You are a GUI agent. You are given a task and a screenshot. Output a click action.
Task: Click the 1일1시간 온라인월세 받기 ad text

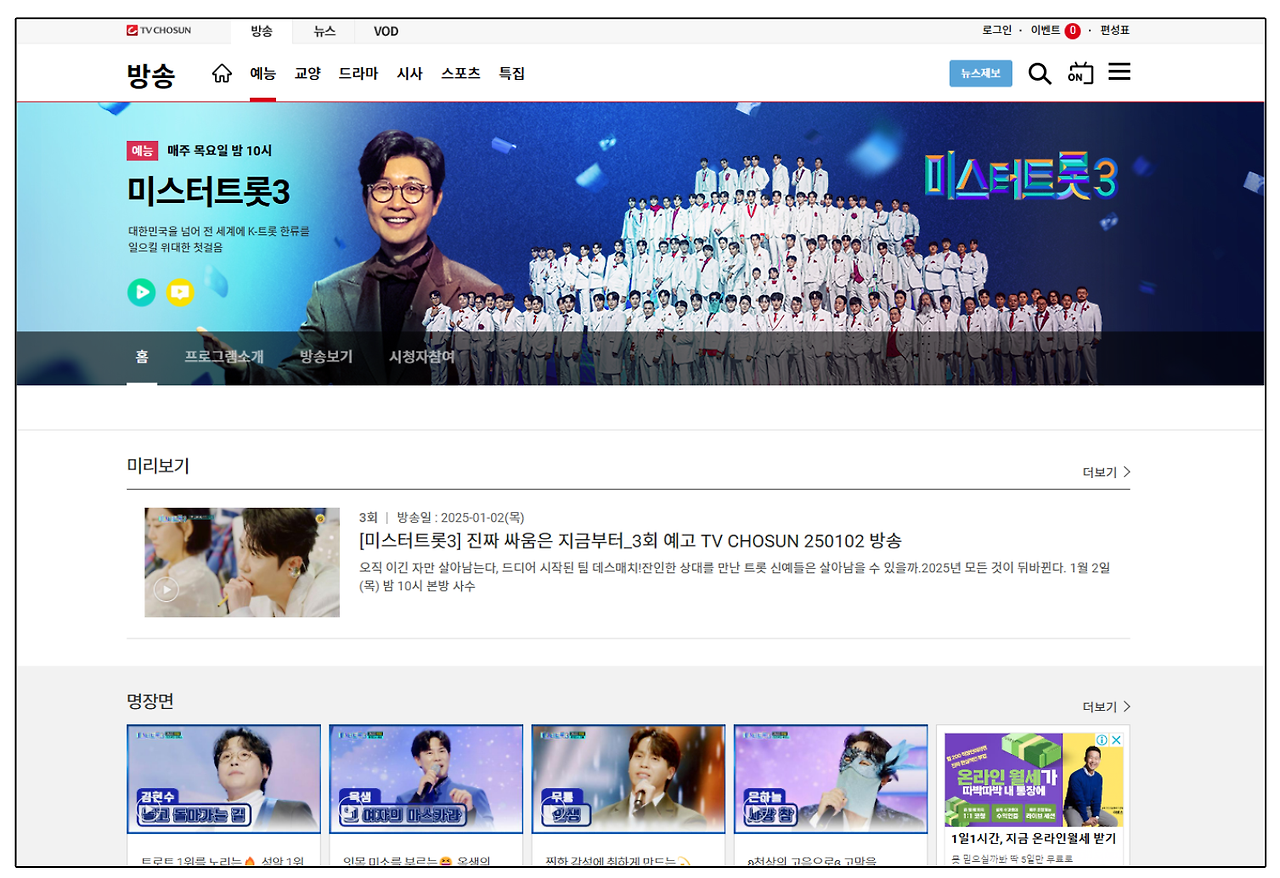pyautogui.click(x=1034, y=839)
